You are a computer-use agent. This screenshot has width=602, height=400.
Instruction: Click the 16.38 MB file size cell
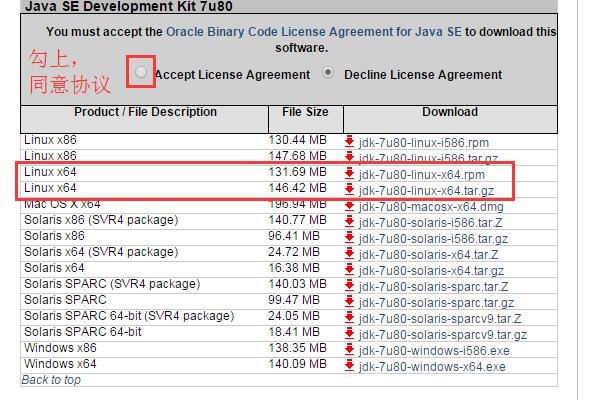[294, 268]
